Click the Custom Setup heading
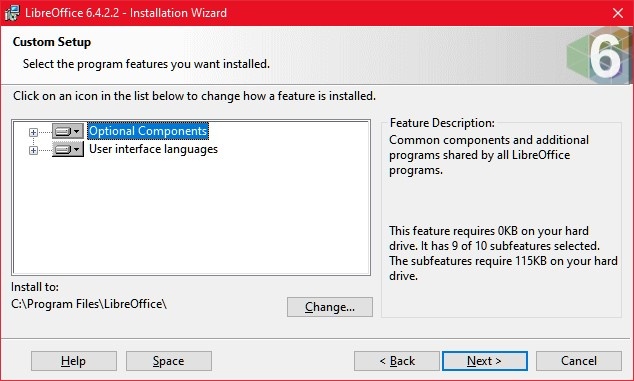 click(x=52, y=42)
